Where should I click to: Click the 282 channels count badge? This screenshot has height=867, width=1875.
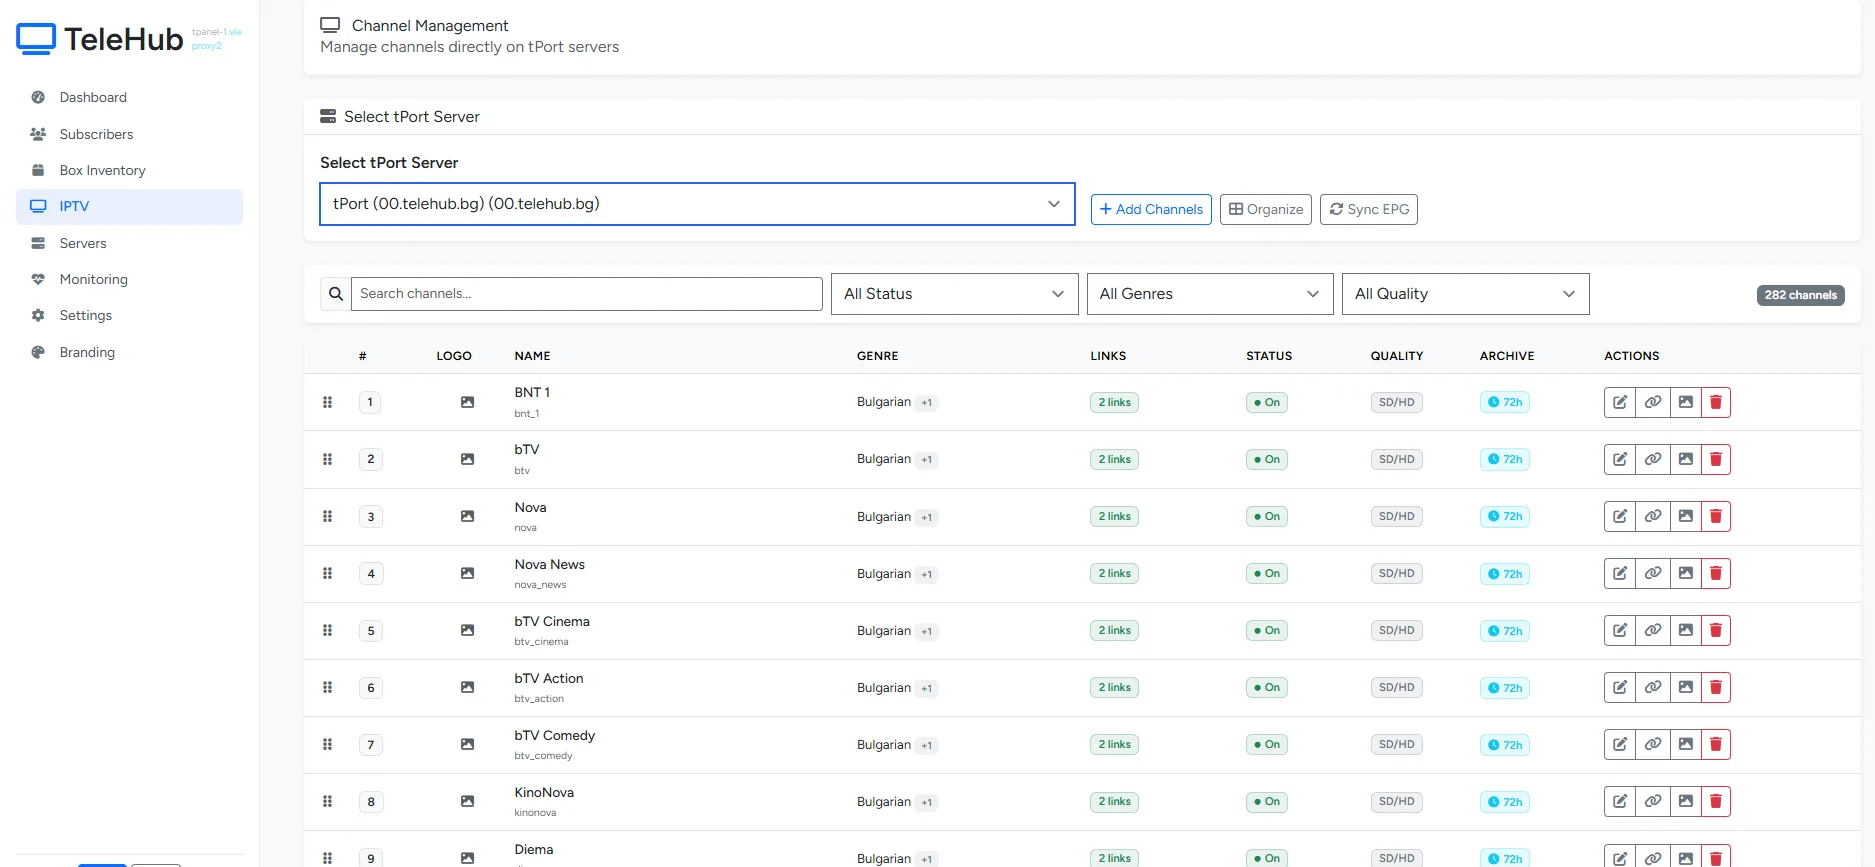1800,295
